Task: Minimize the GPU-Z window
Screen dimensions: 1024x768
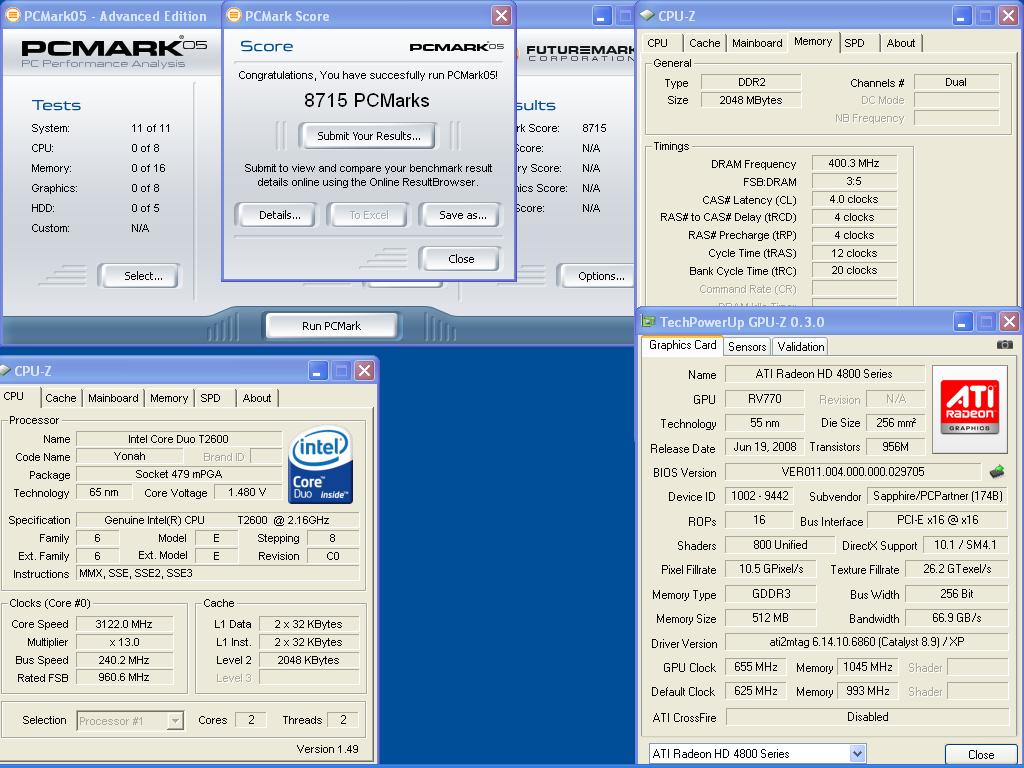Action: (x=963, y=322)
